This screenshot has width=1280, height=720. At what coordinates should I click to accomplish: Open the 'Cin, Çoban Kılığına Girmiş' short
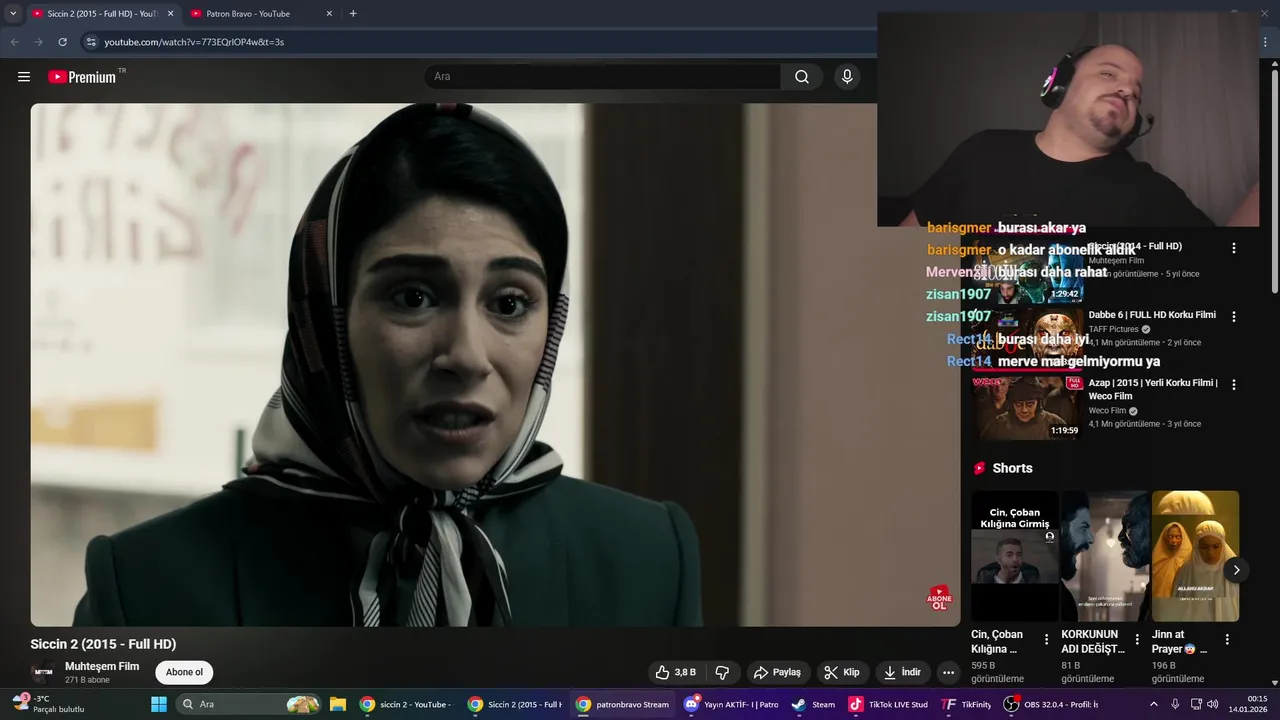[x=1014, y=556]
